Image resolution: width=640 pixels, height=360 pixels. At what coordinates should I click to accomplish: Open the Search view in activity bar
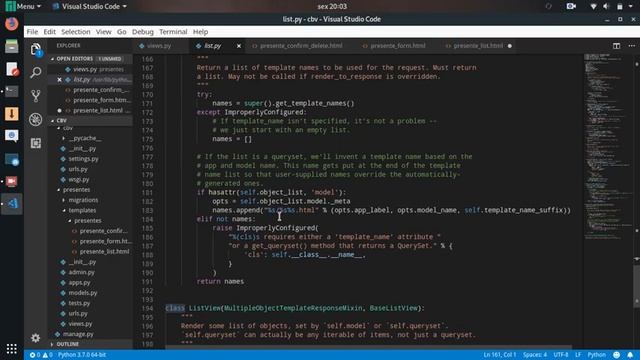pyautogui.click(x=36, y=73)
